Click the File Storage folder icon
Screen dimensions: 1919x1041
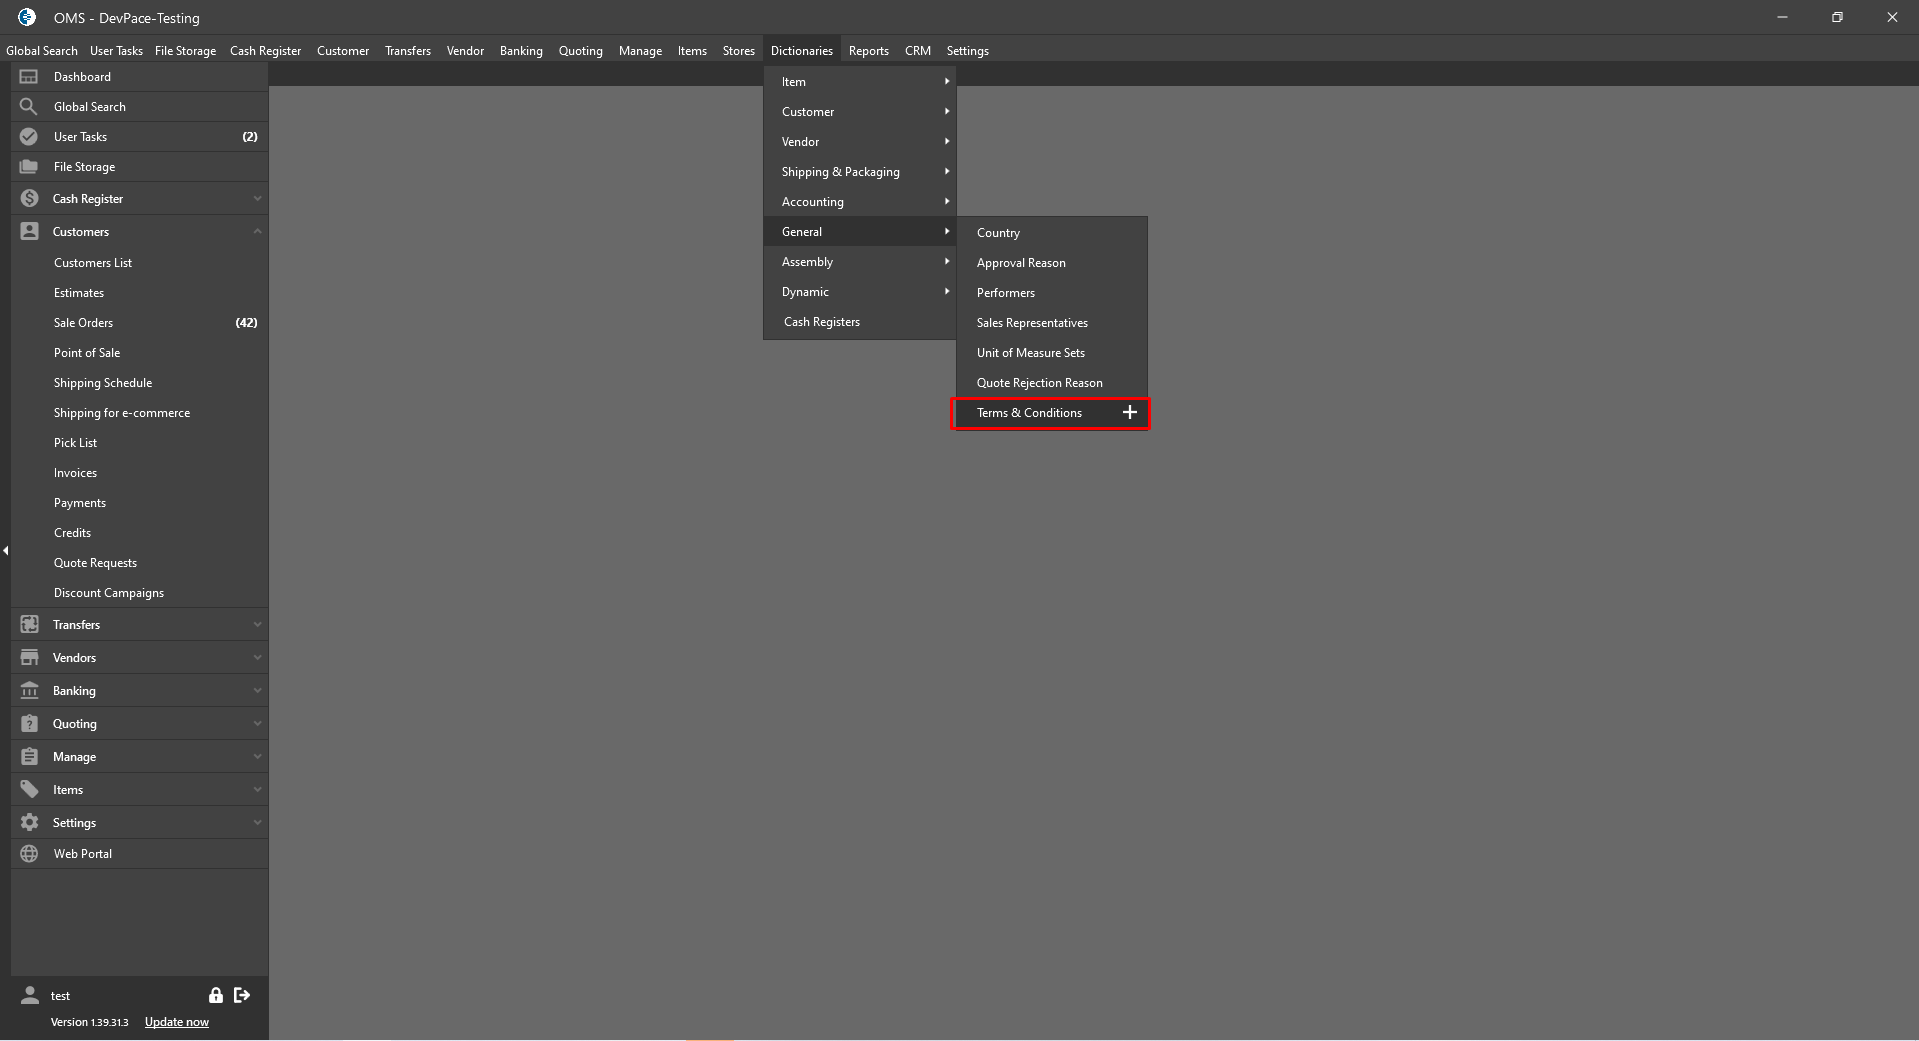point(29,167)
